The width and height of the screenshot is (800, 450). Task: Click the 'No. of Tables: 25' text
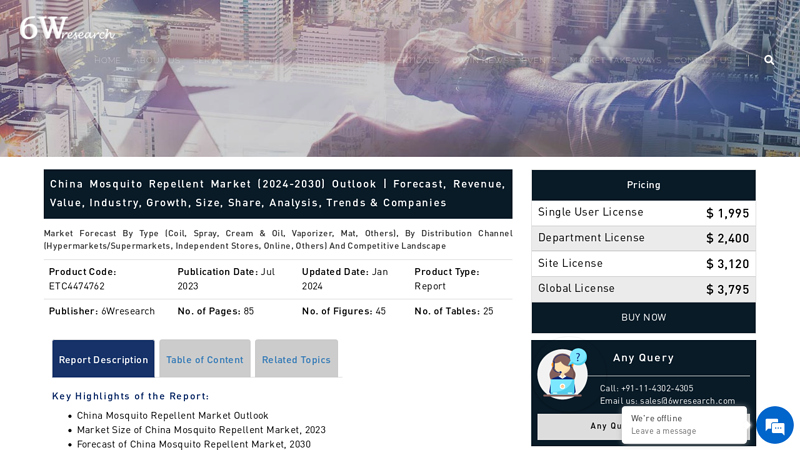(454, 311)
